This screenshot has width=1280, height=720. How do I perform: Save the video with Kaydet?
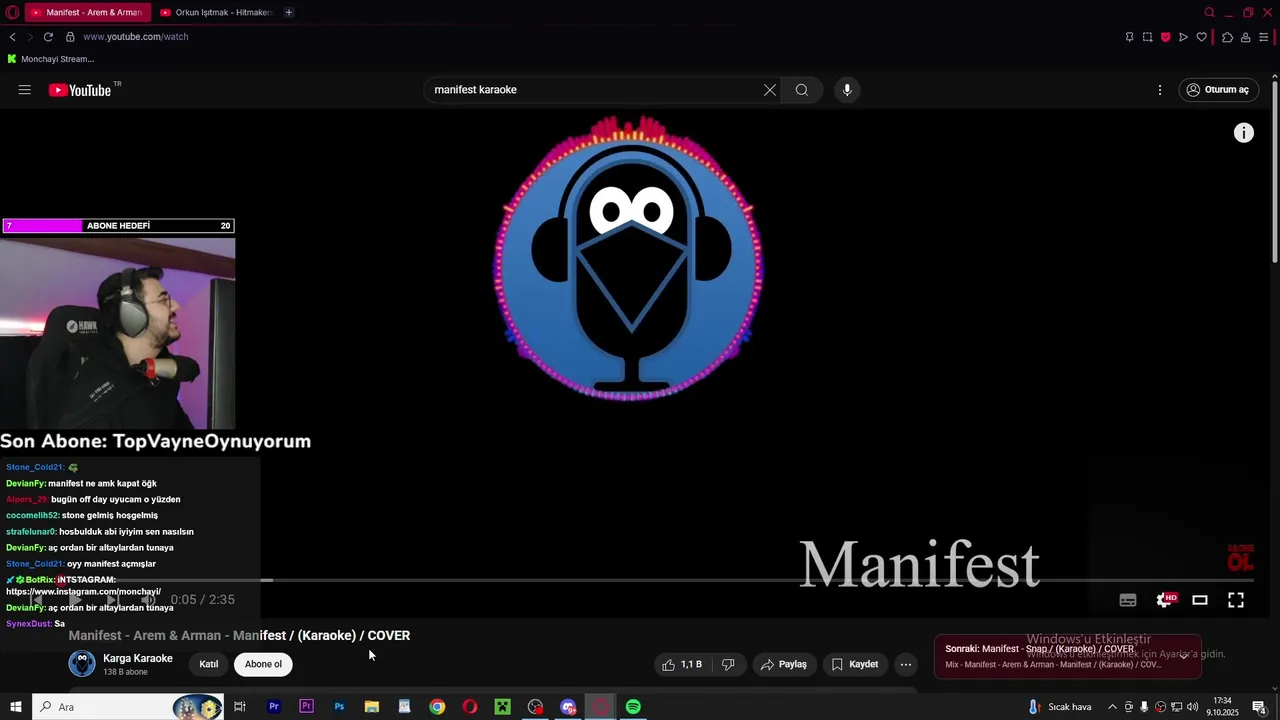[x=854, y=664]
